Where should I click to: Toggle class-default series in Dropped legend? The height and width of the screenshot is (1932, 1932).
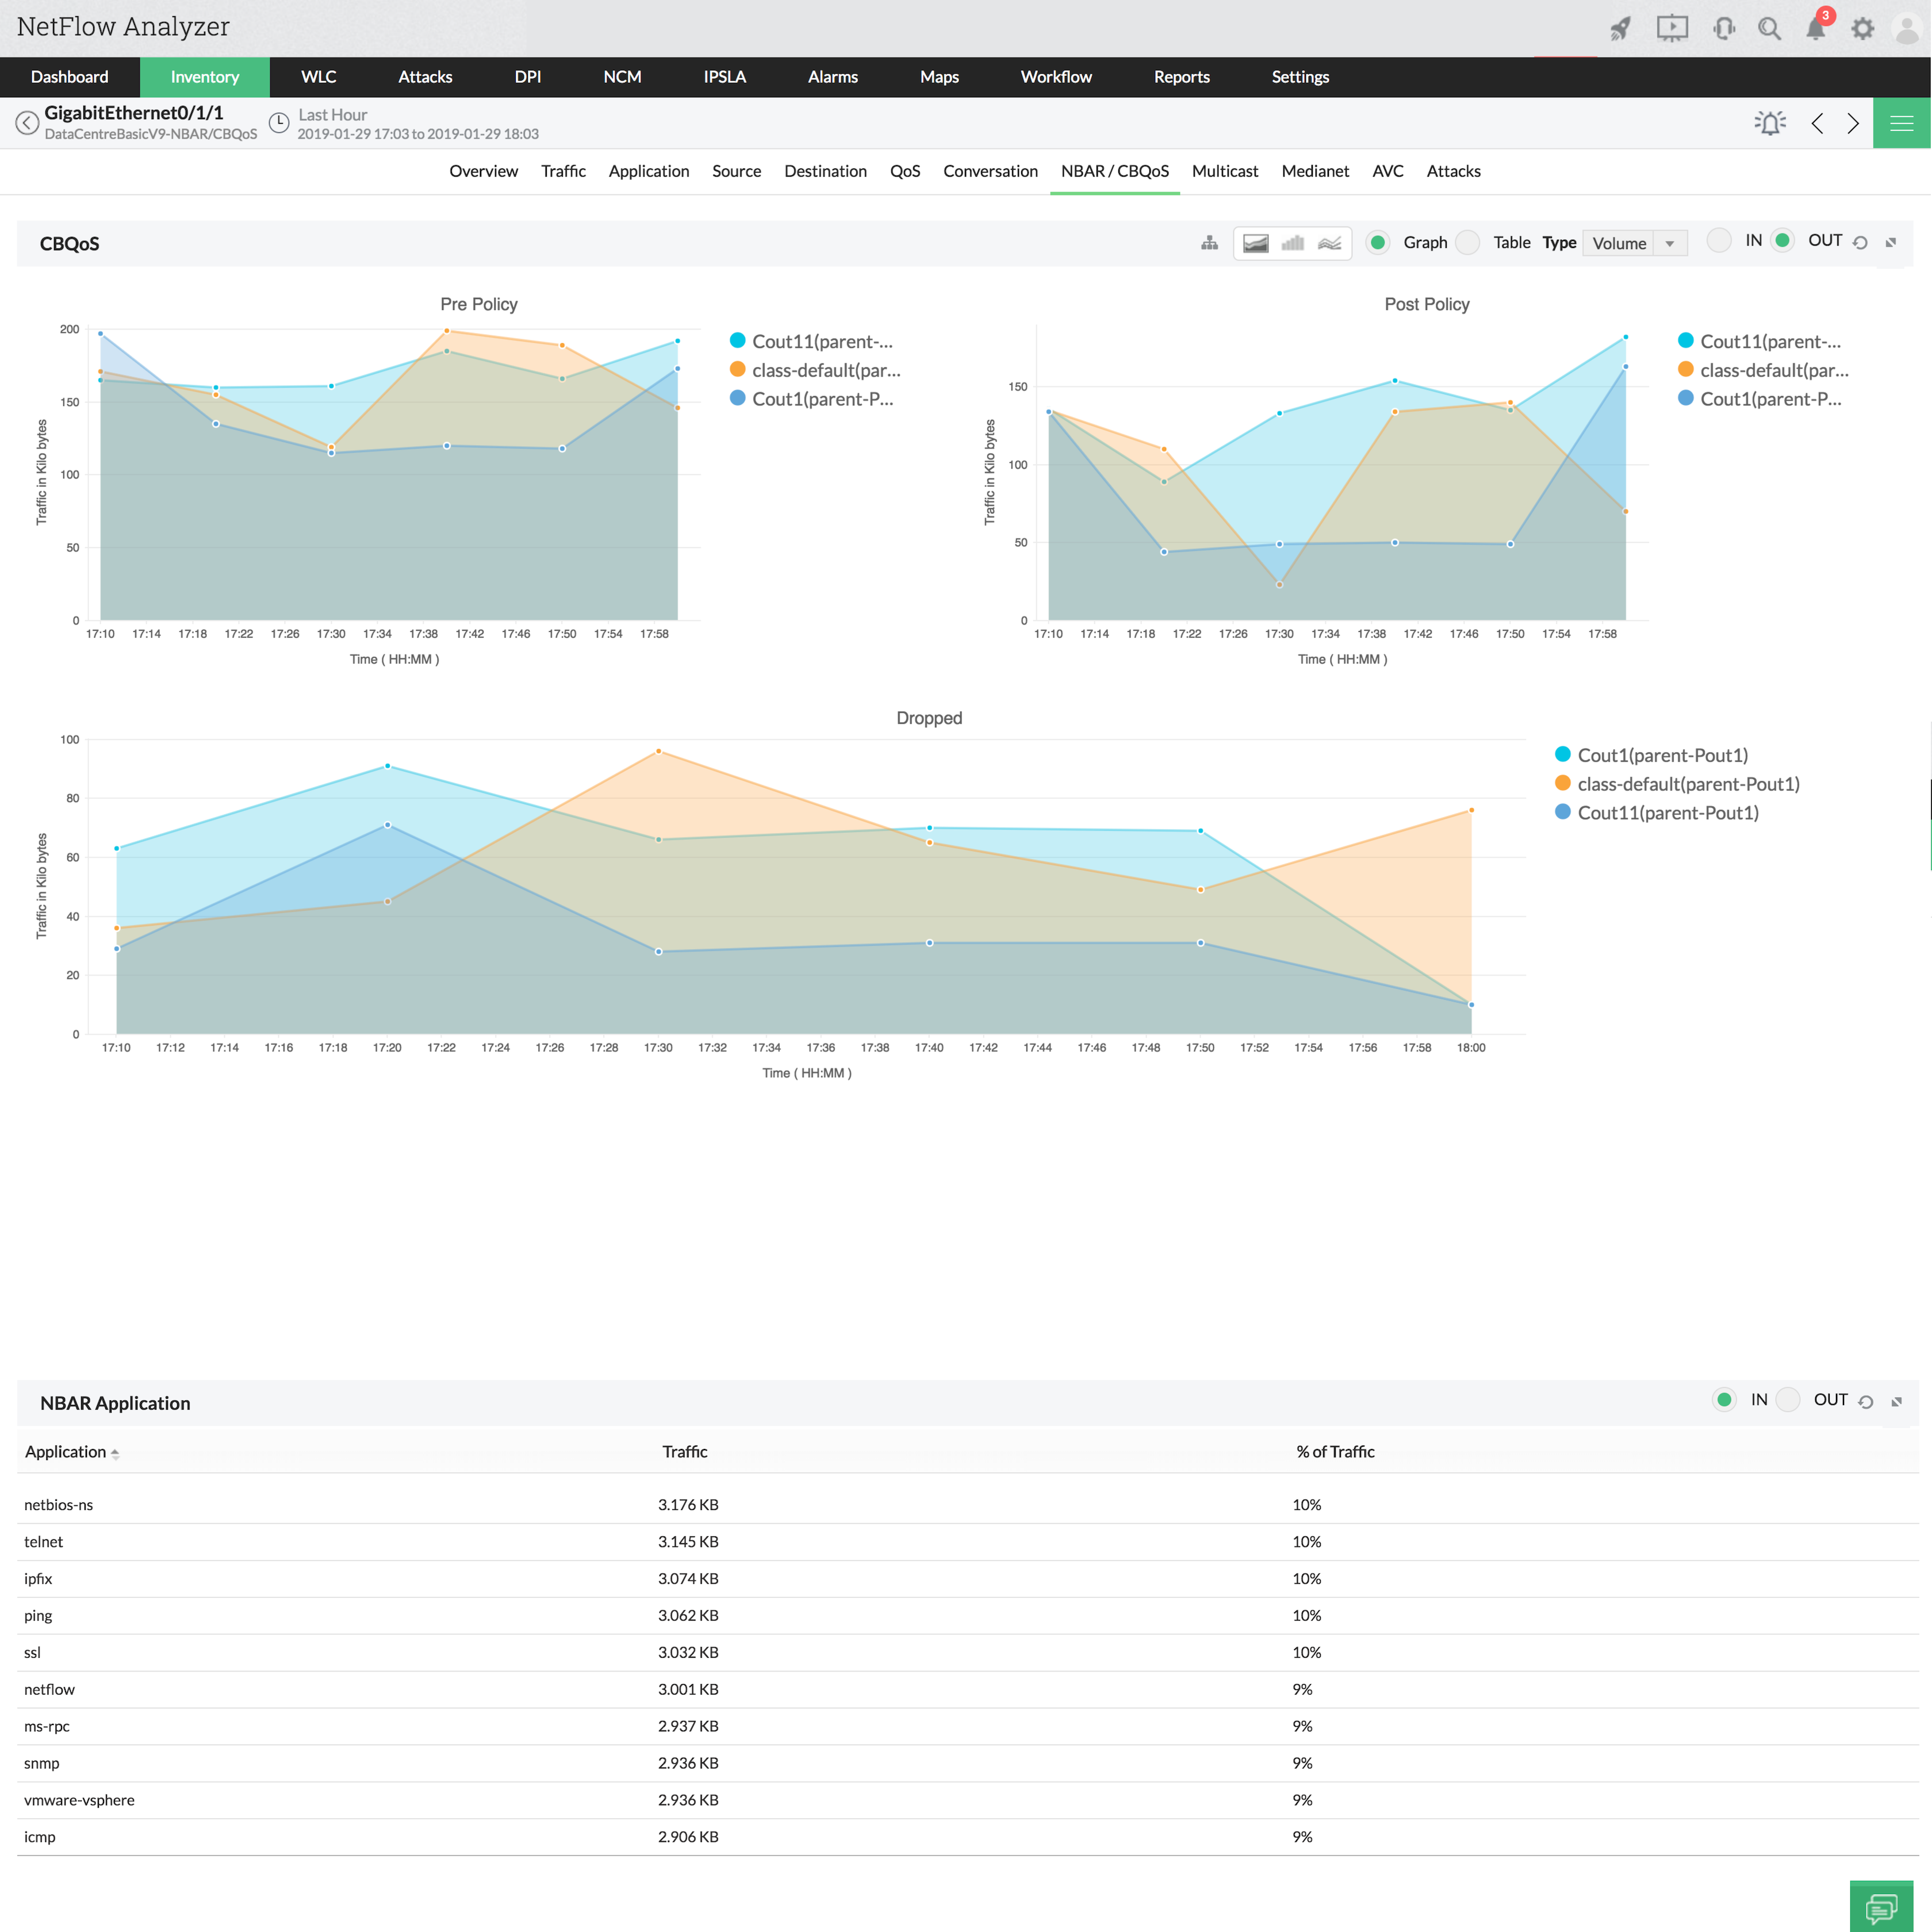point(1687,784)
